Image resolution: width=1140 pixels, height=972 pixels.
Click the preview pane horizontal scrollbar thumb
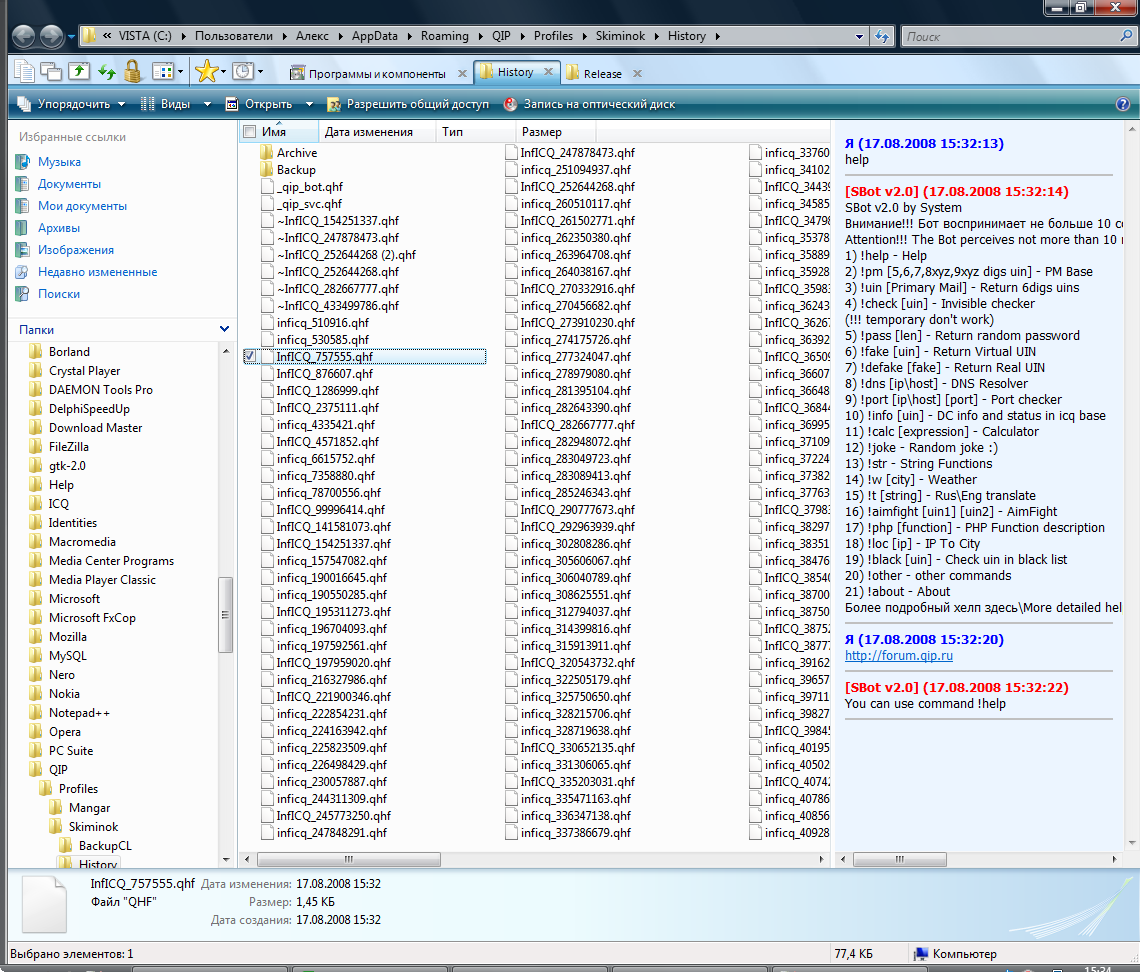click(899, 859)
